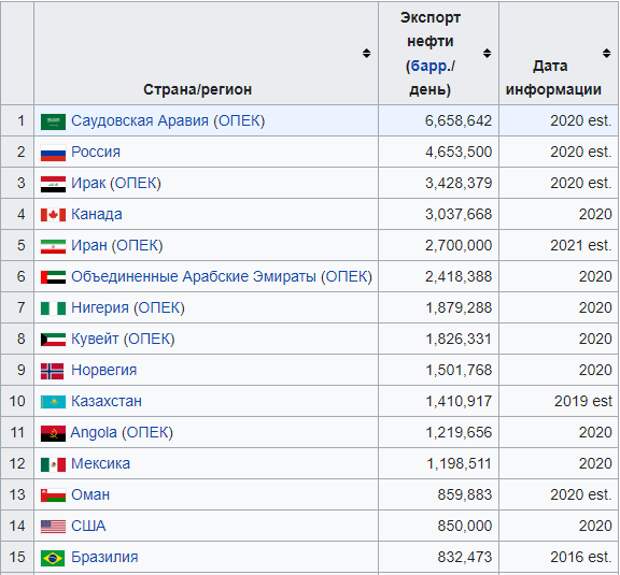Sort by Дата информации column arrows
The image size is (620, 575).
pos(607,53)
